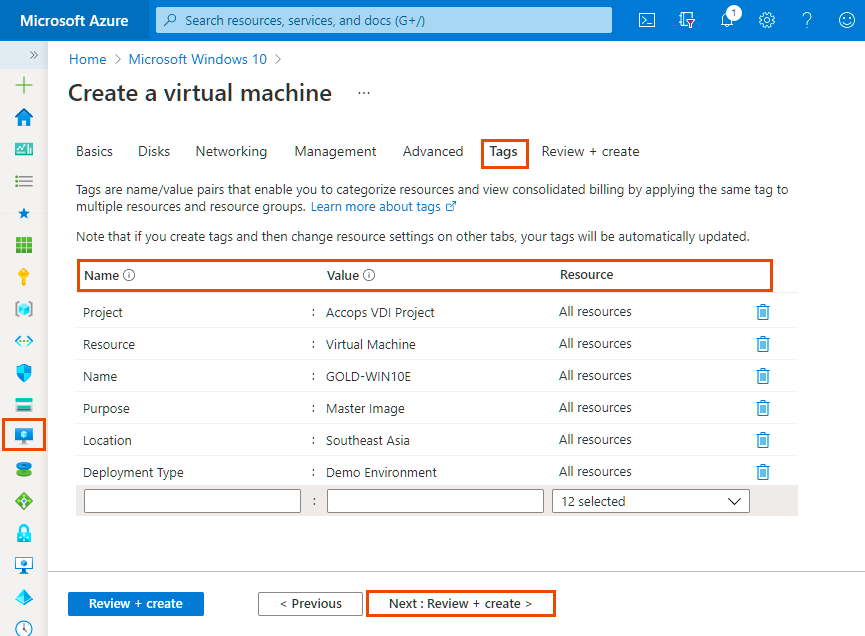This screenshot has width=865, height=636.
Task: Go to Home breadcrumb link
Action: point(88,59)
